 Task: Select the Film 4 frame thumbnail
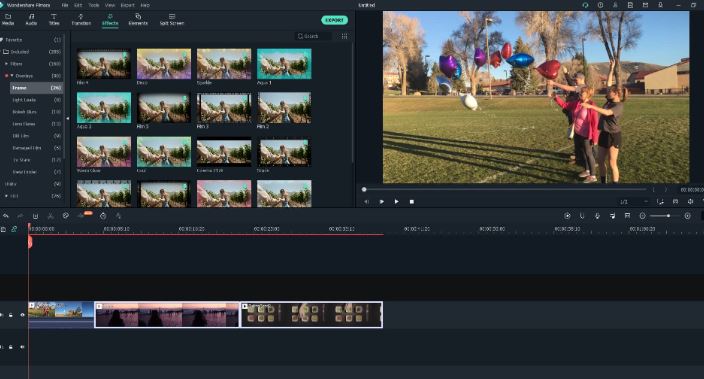(104, 64)
